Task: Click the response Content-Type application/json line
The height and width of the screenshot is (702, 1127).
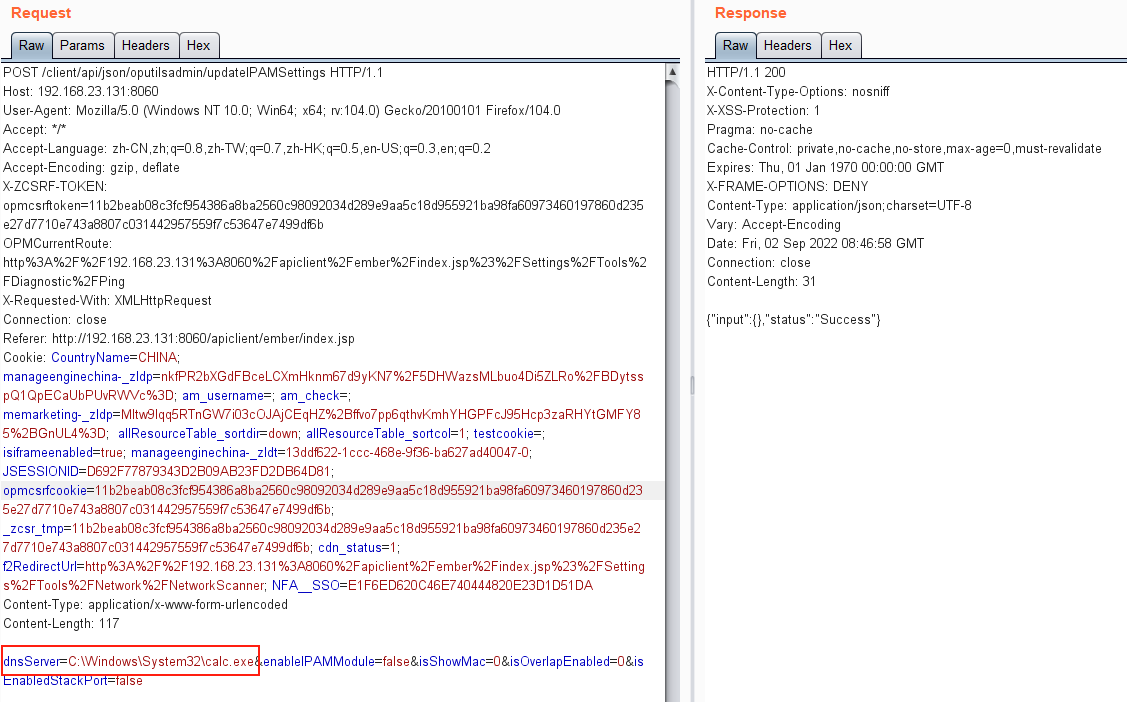Action: 839,205
